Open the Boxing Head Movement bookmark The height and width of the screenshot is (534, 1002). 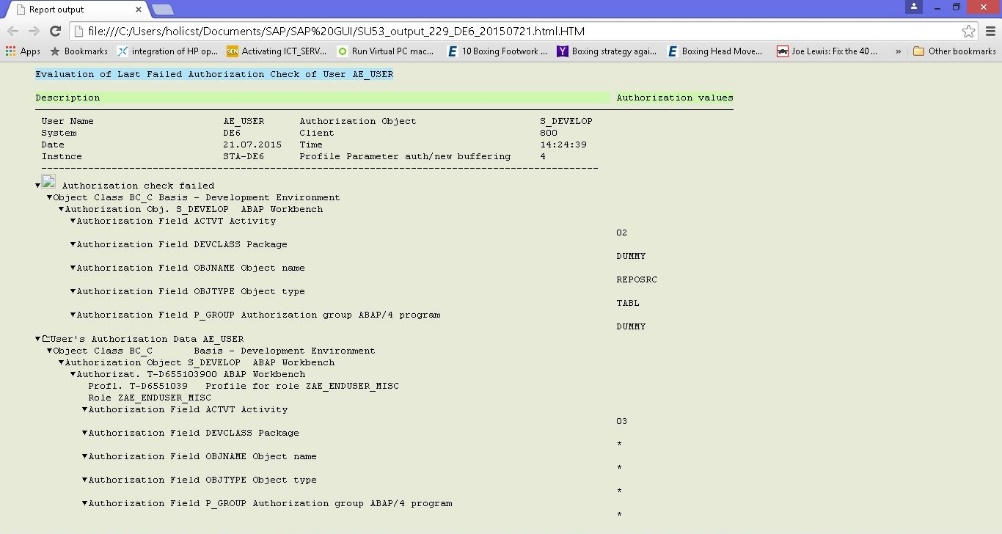(715, 51)
